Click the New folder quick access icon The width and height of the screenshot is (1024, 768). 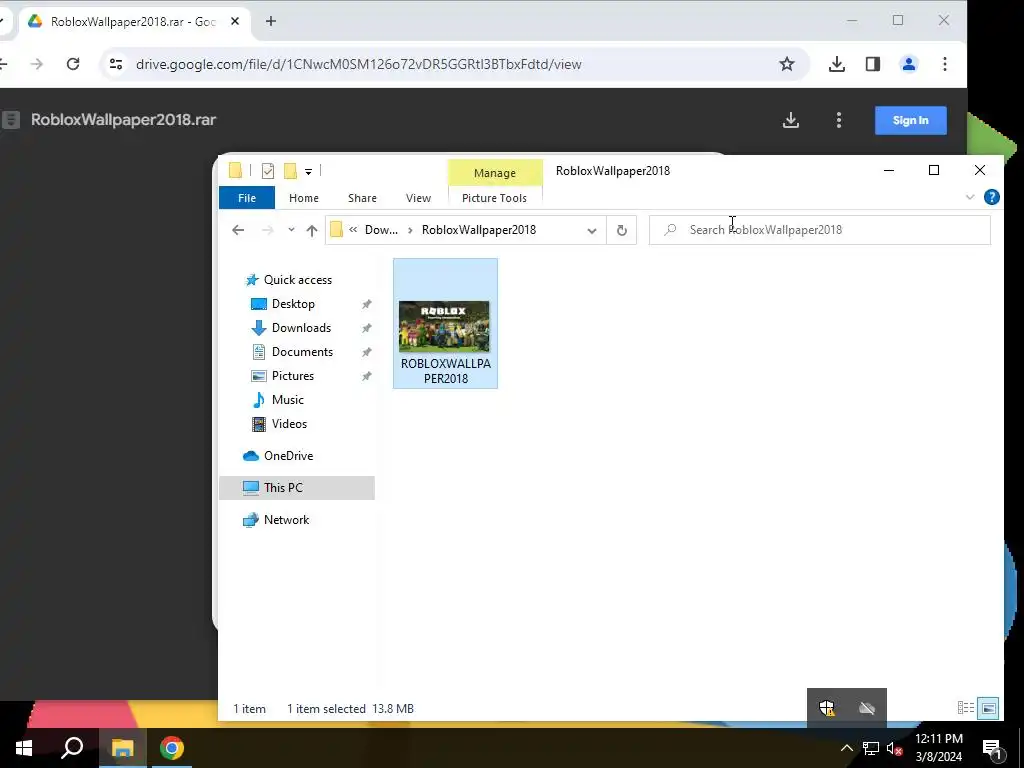pos(291,171)
